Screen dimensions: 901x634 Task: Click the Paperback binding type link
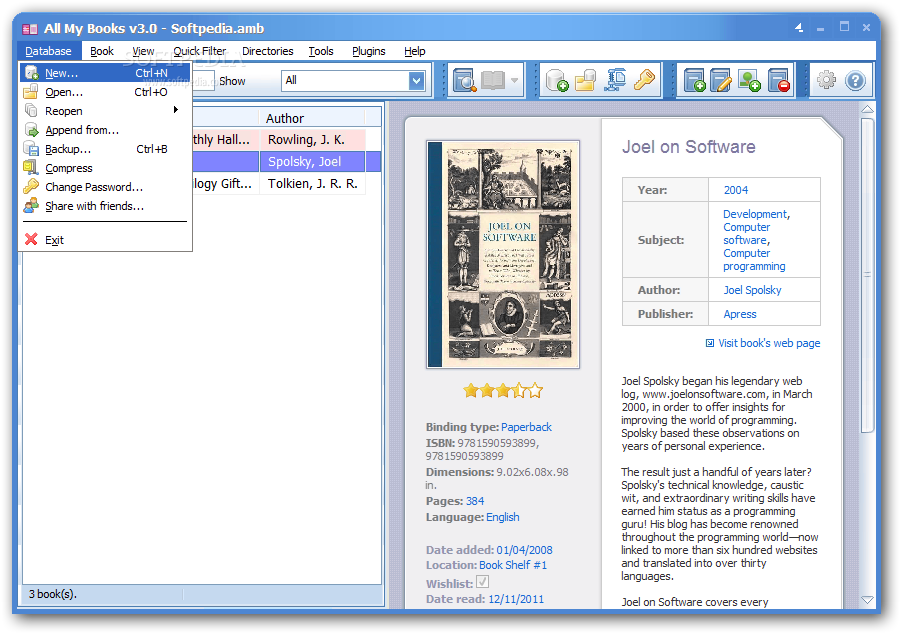point(526,427)
